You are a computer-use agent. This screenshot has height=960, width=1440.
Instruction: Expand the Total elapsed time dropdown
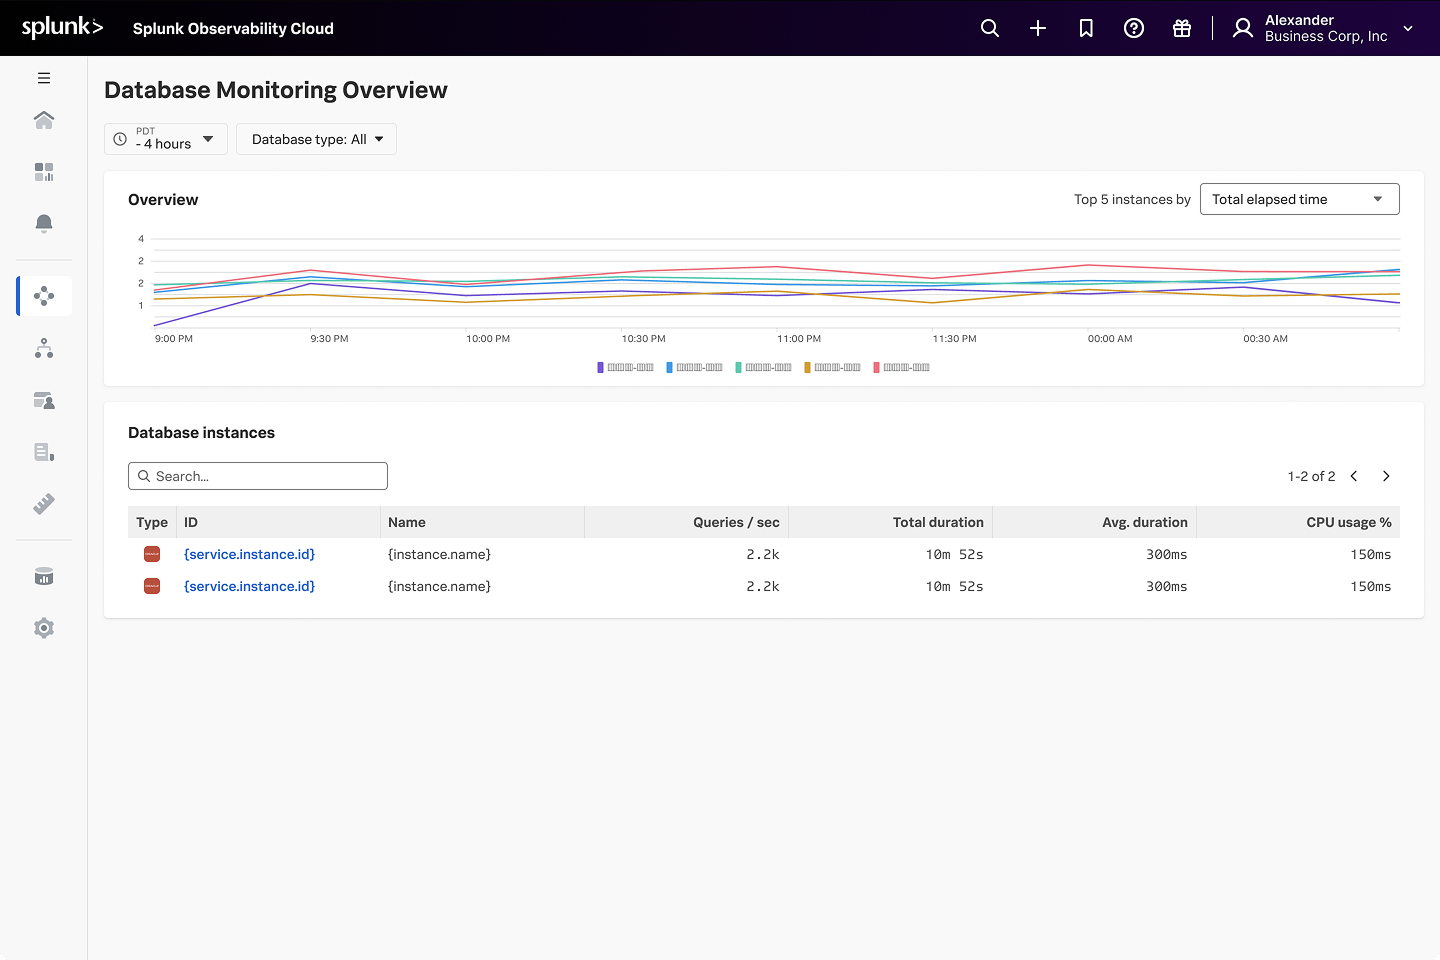click(x=1298, y=199)
